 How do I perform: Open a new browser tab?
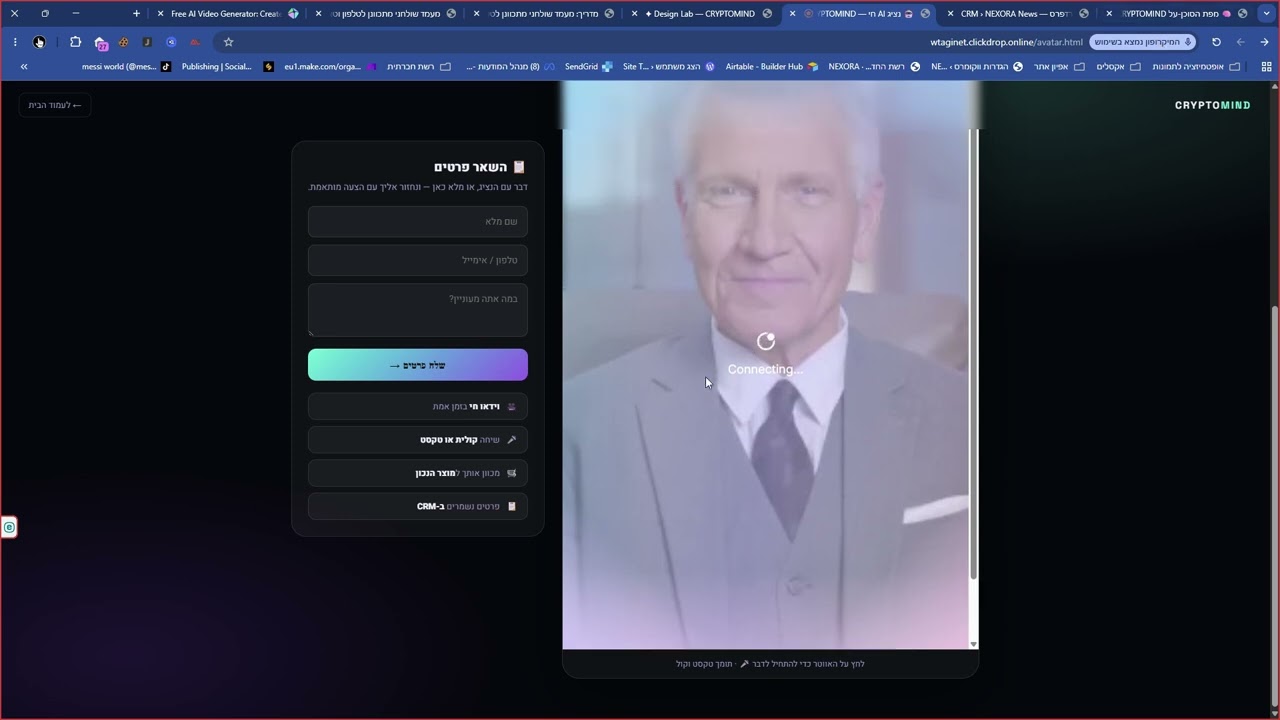point(136,14)
